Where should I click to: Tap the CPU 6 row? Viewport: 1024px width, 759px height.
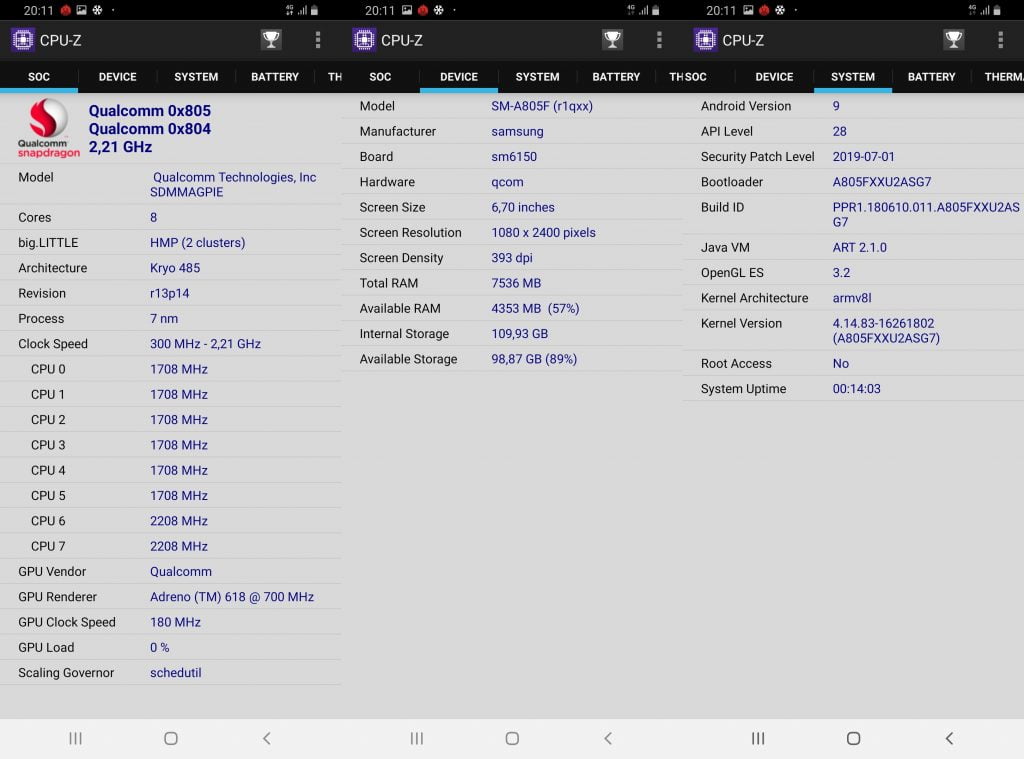click(170, 521)
